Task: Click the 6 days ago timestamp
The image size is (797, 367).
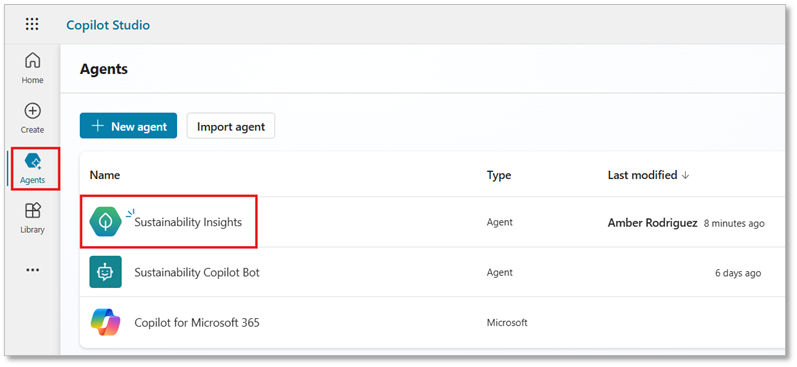Action: [x=738, y=273]
